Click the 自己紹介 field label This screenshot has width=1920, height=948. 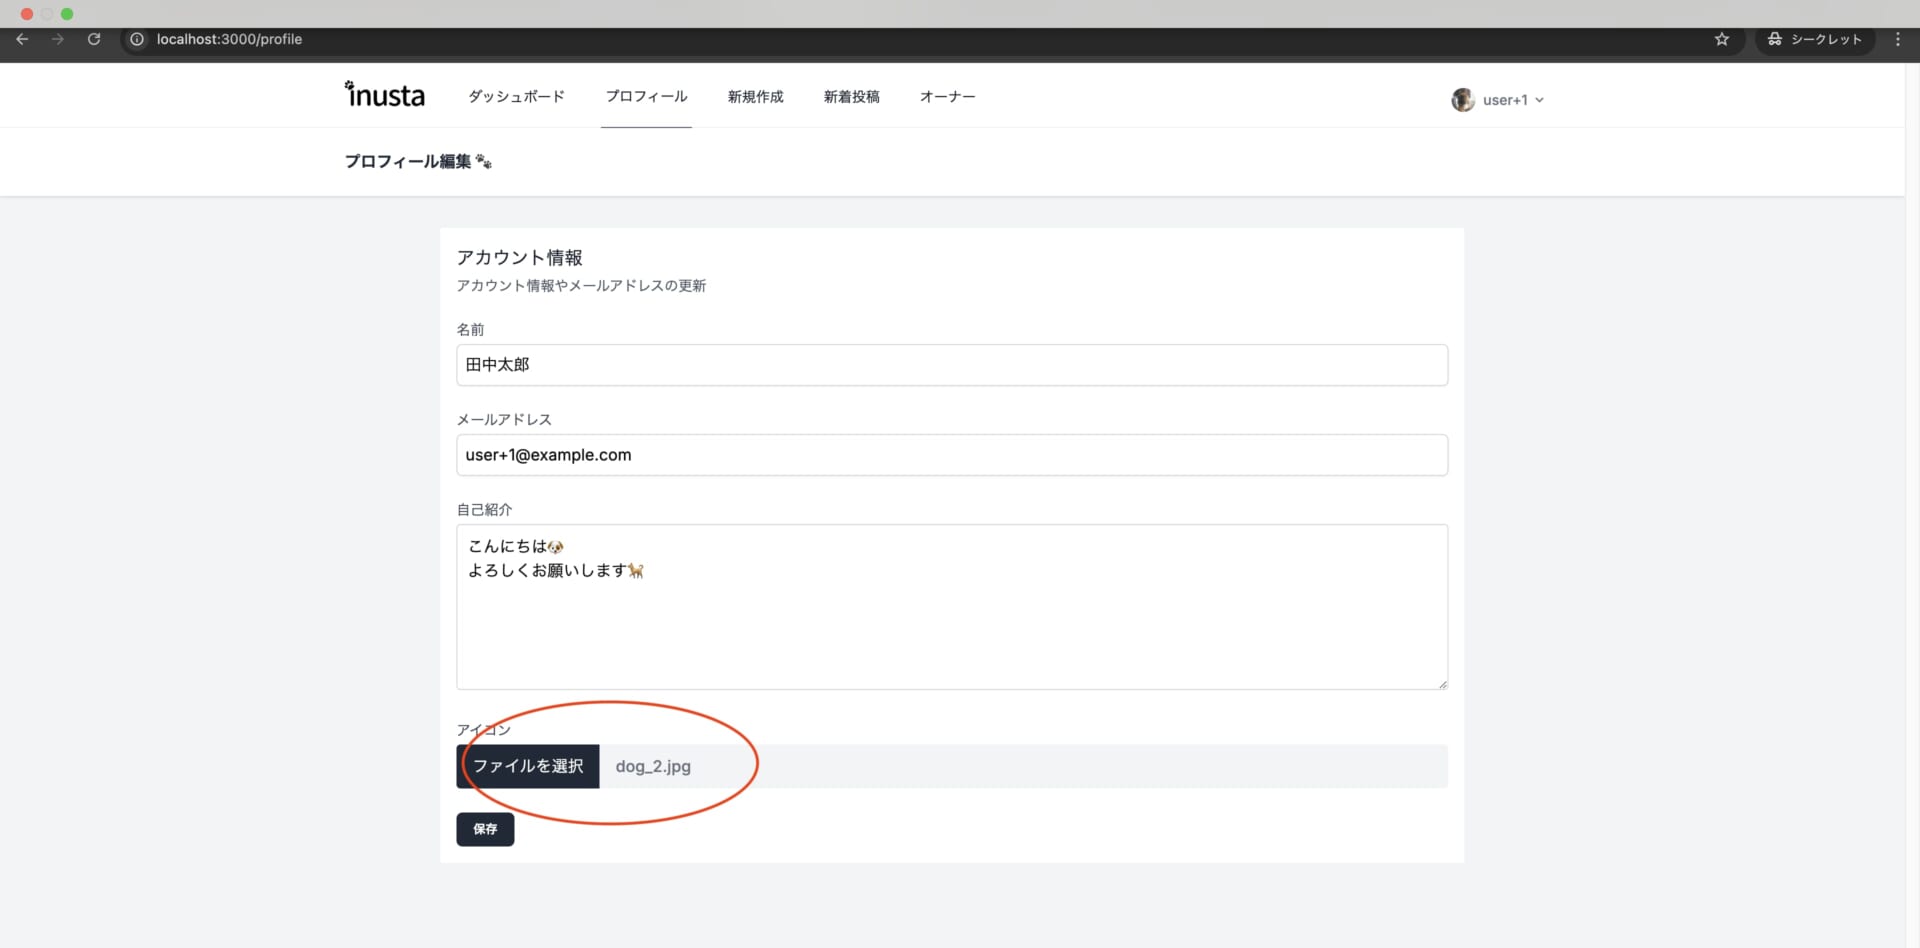tap(484, 509)
